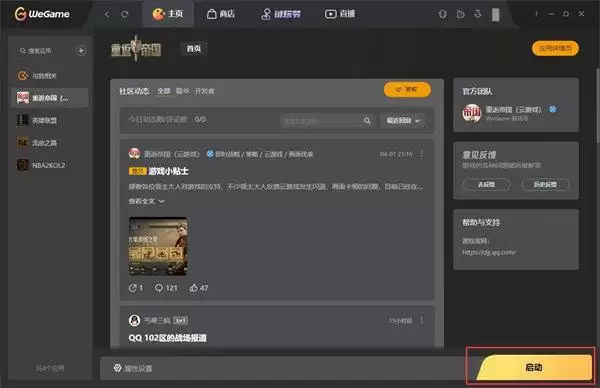Click the 意见反馈 heading
Screen dimensions: 600x388
point(479,155)
